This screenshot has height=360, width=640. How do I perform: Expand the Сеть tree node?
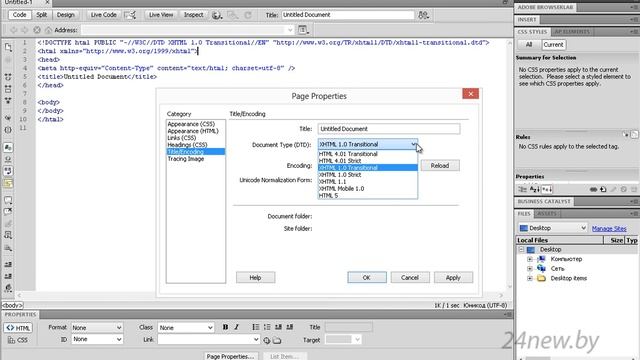(x=529, y=269)
